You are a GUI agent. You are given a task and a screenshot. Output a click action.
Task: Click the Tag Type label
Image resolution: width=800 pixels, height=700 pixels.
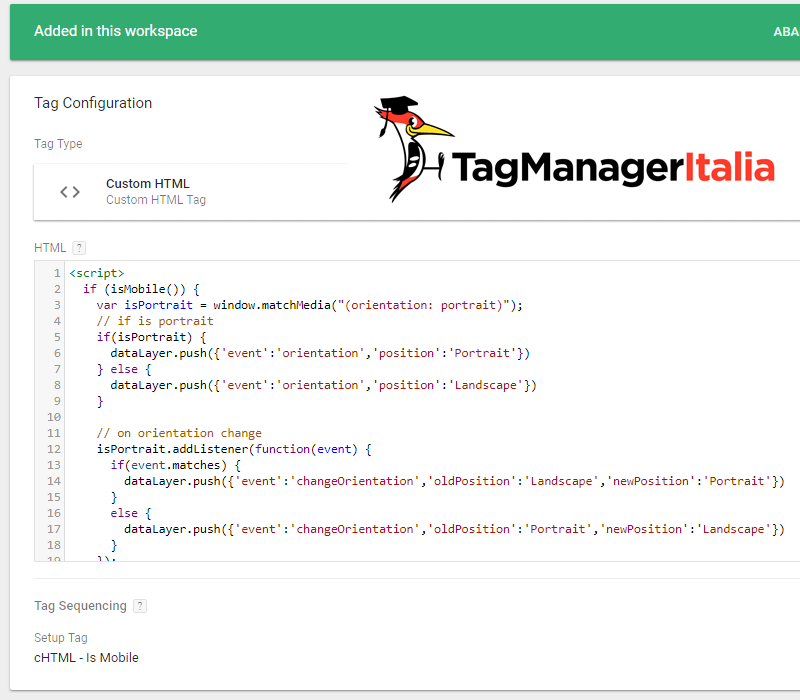point(58,144)
